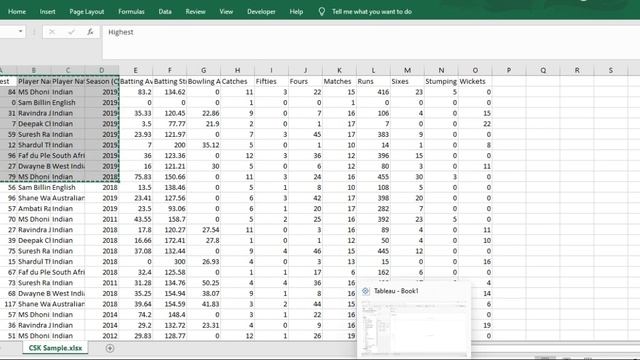Click batting average cell 74.2

pyautogui.click(x=136, y=315)
